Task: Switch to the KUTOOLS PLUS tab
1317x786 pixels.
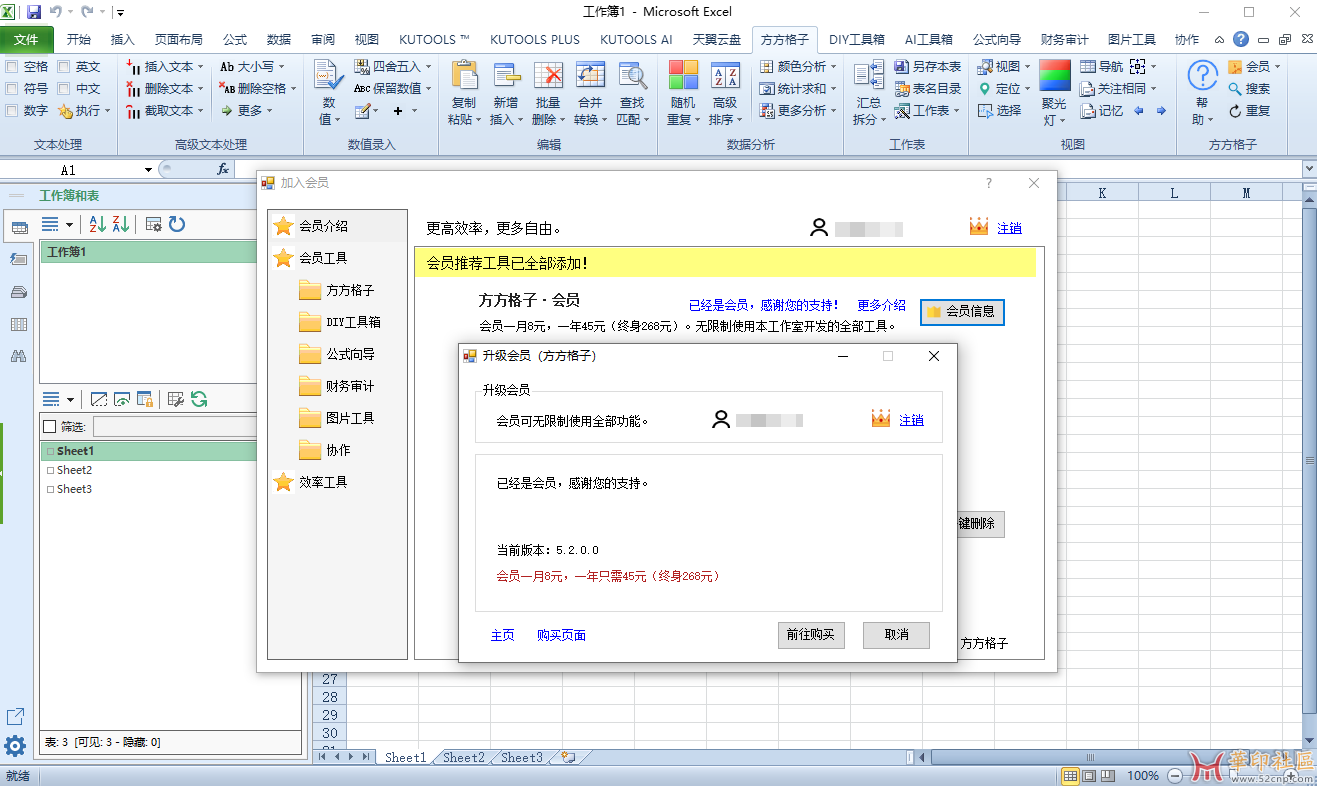Action: [x=534, y=40]
